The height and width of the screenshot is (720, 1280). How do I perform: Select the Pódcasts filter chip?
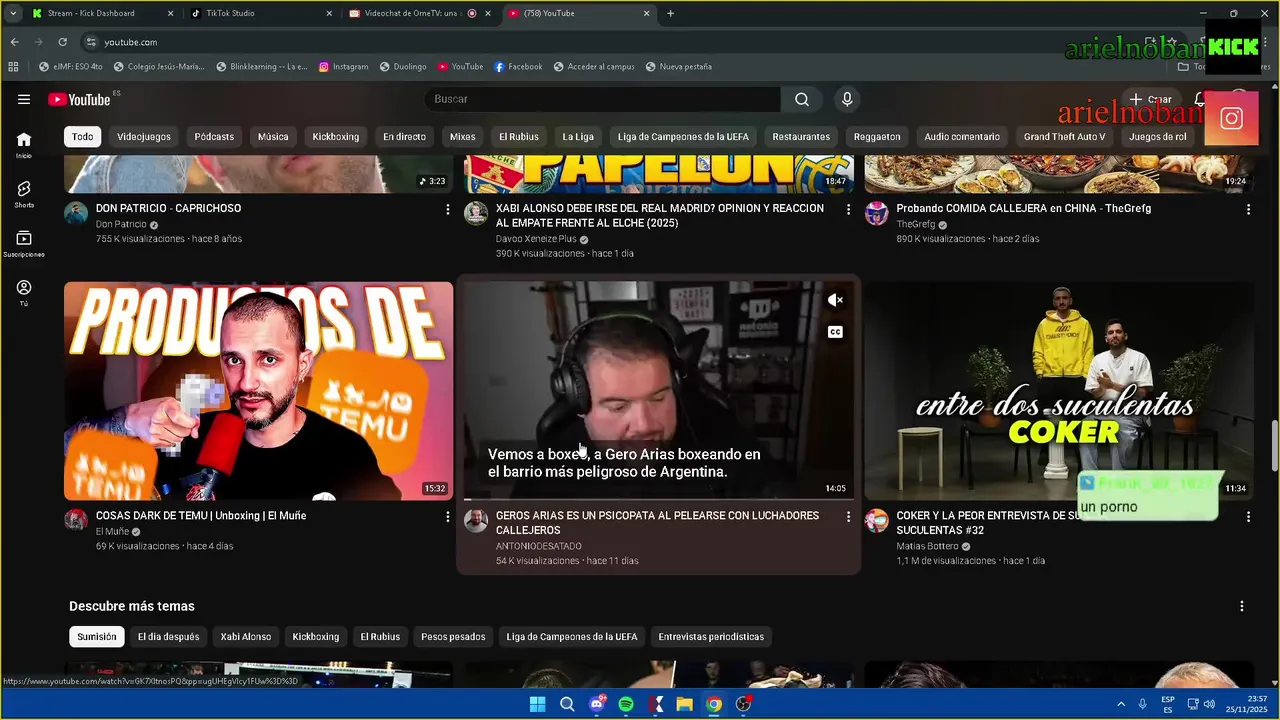214,137
